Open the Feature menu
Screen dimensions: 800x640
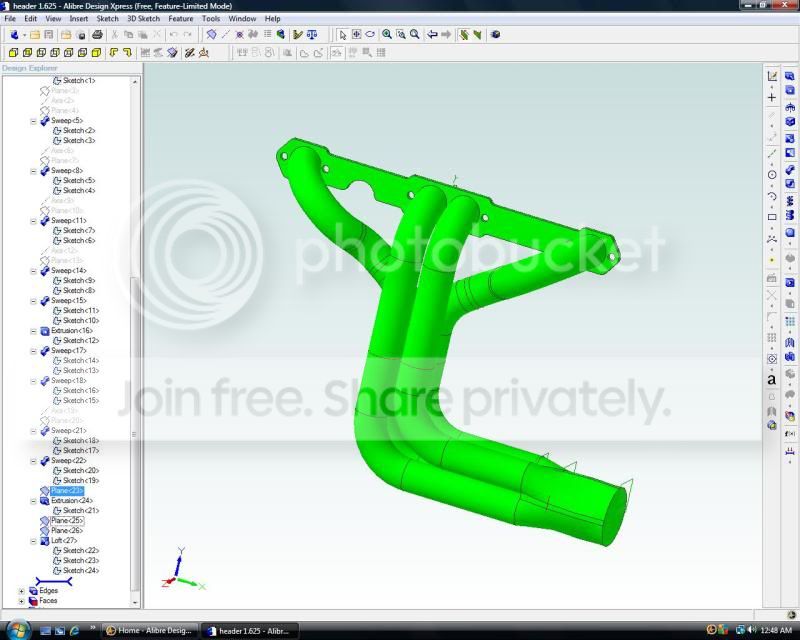181,18
